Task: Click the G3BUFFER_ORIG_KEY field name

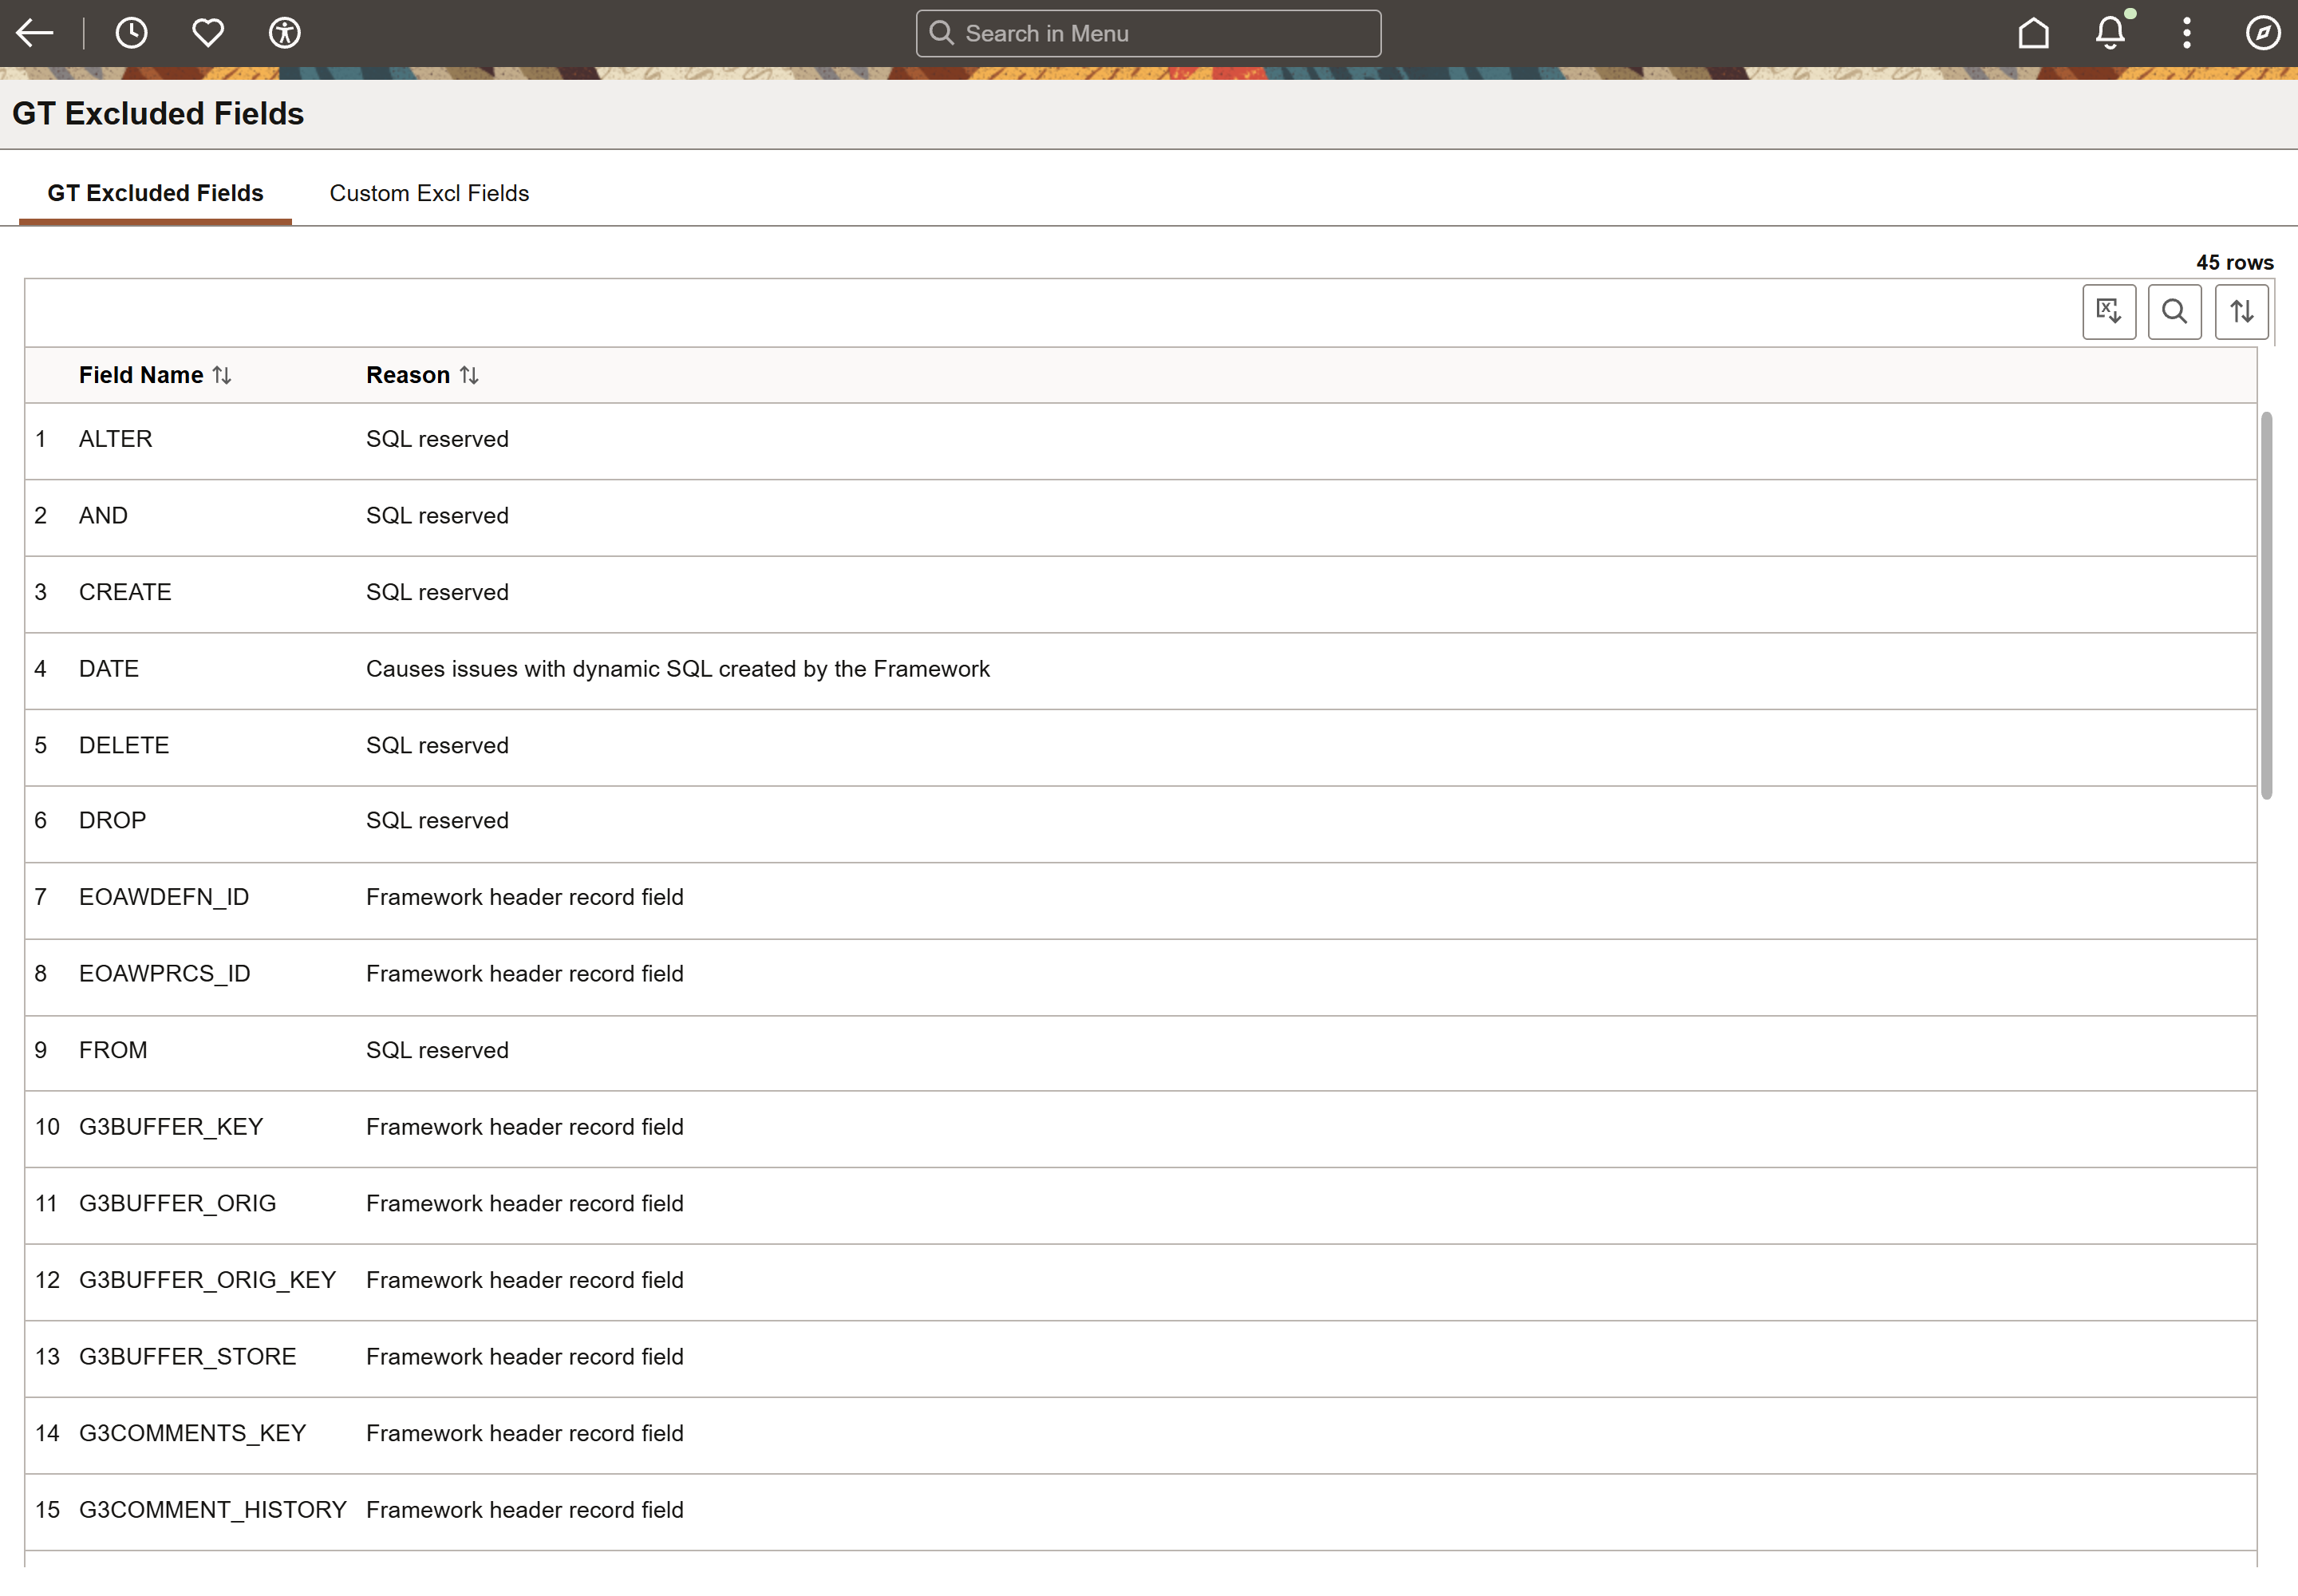Action: (208, 1280)
